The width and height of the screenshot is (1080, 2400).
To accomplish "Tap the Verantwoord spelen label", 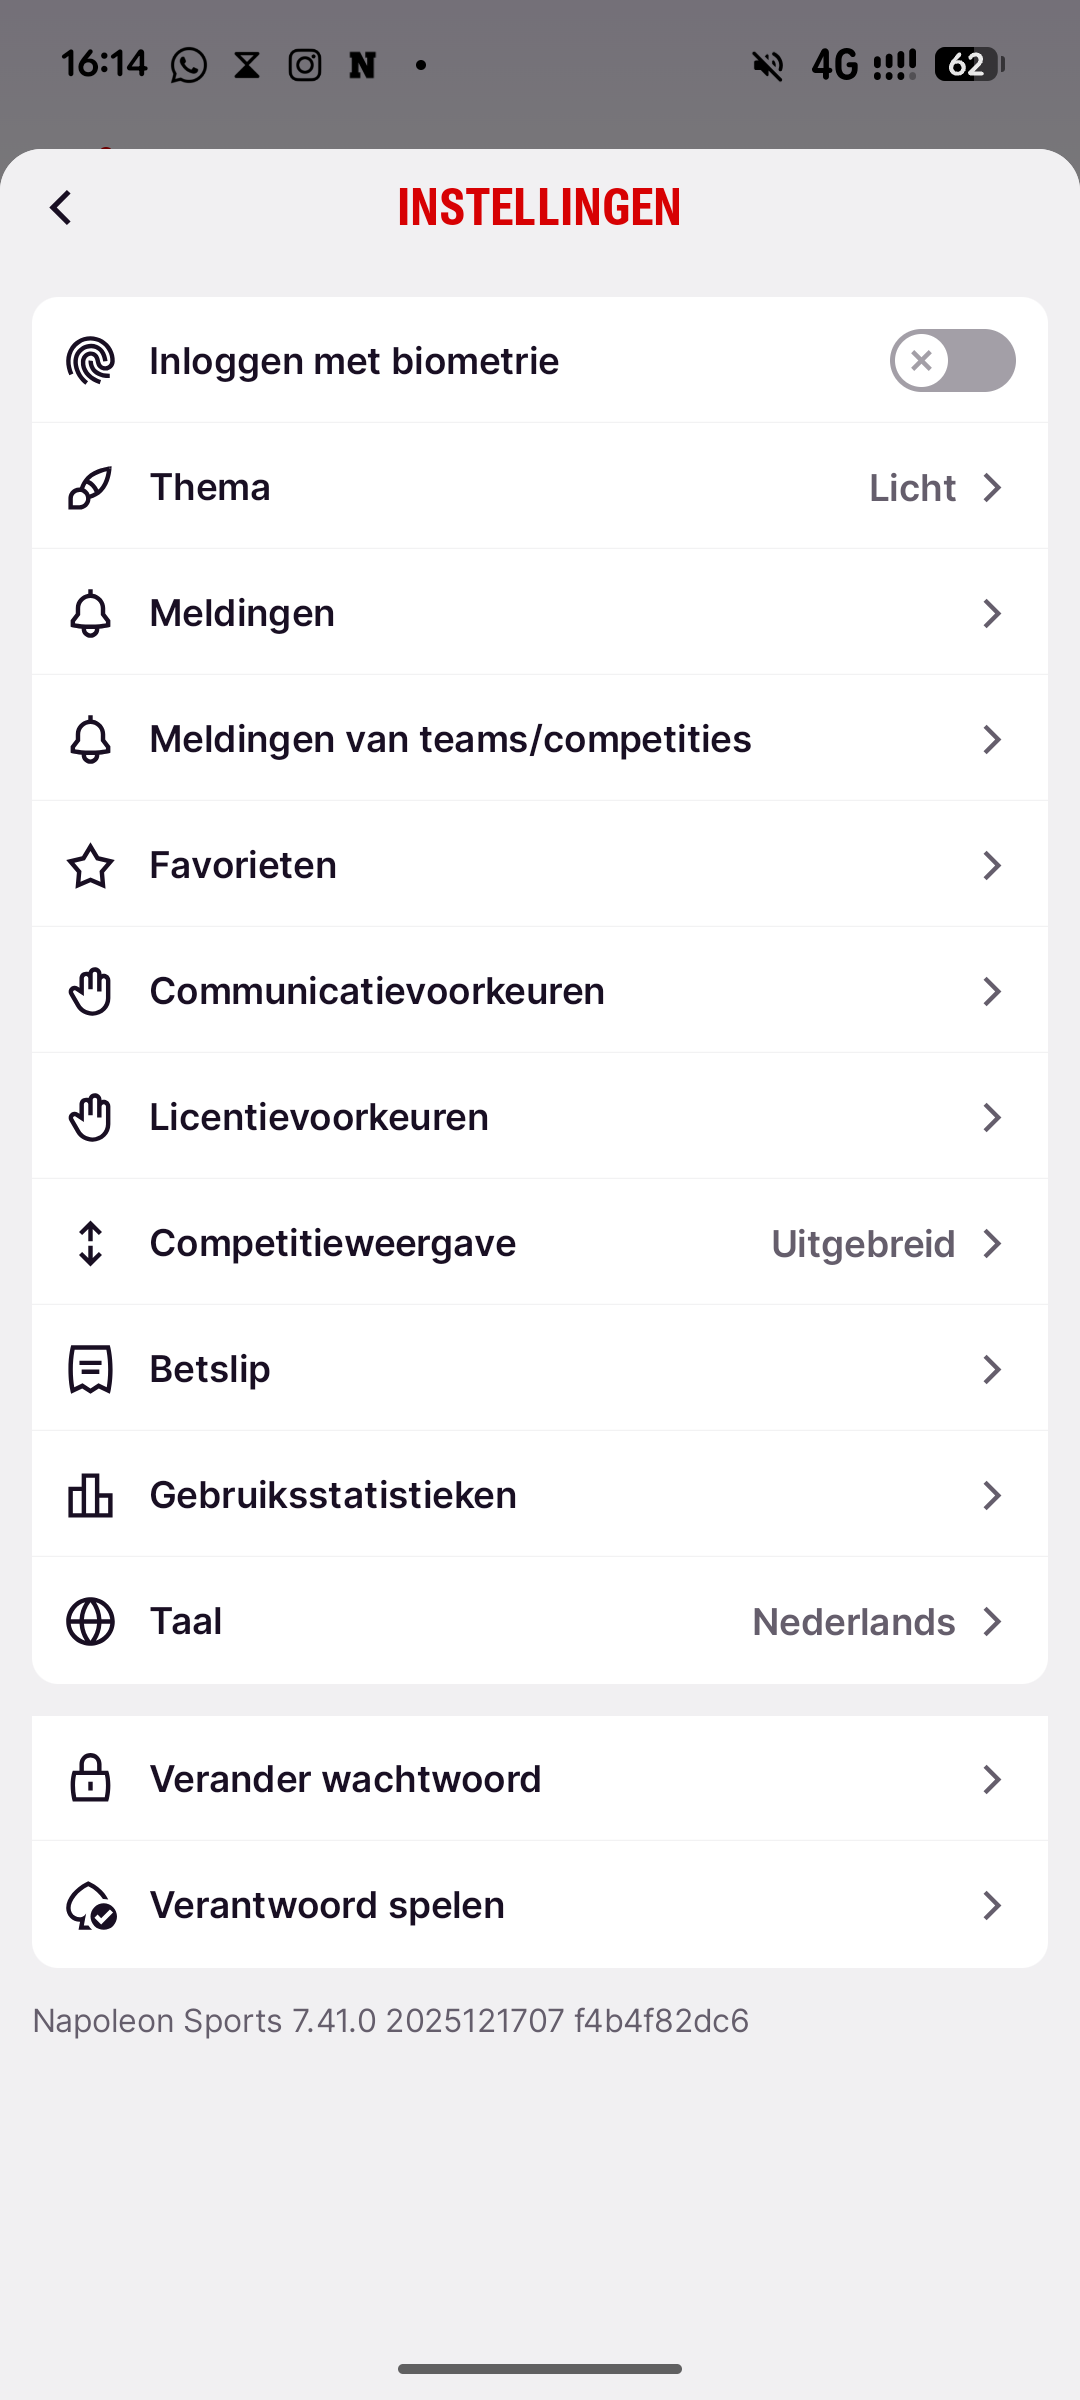I will tap(327, 1906).
